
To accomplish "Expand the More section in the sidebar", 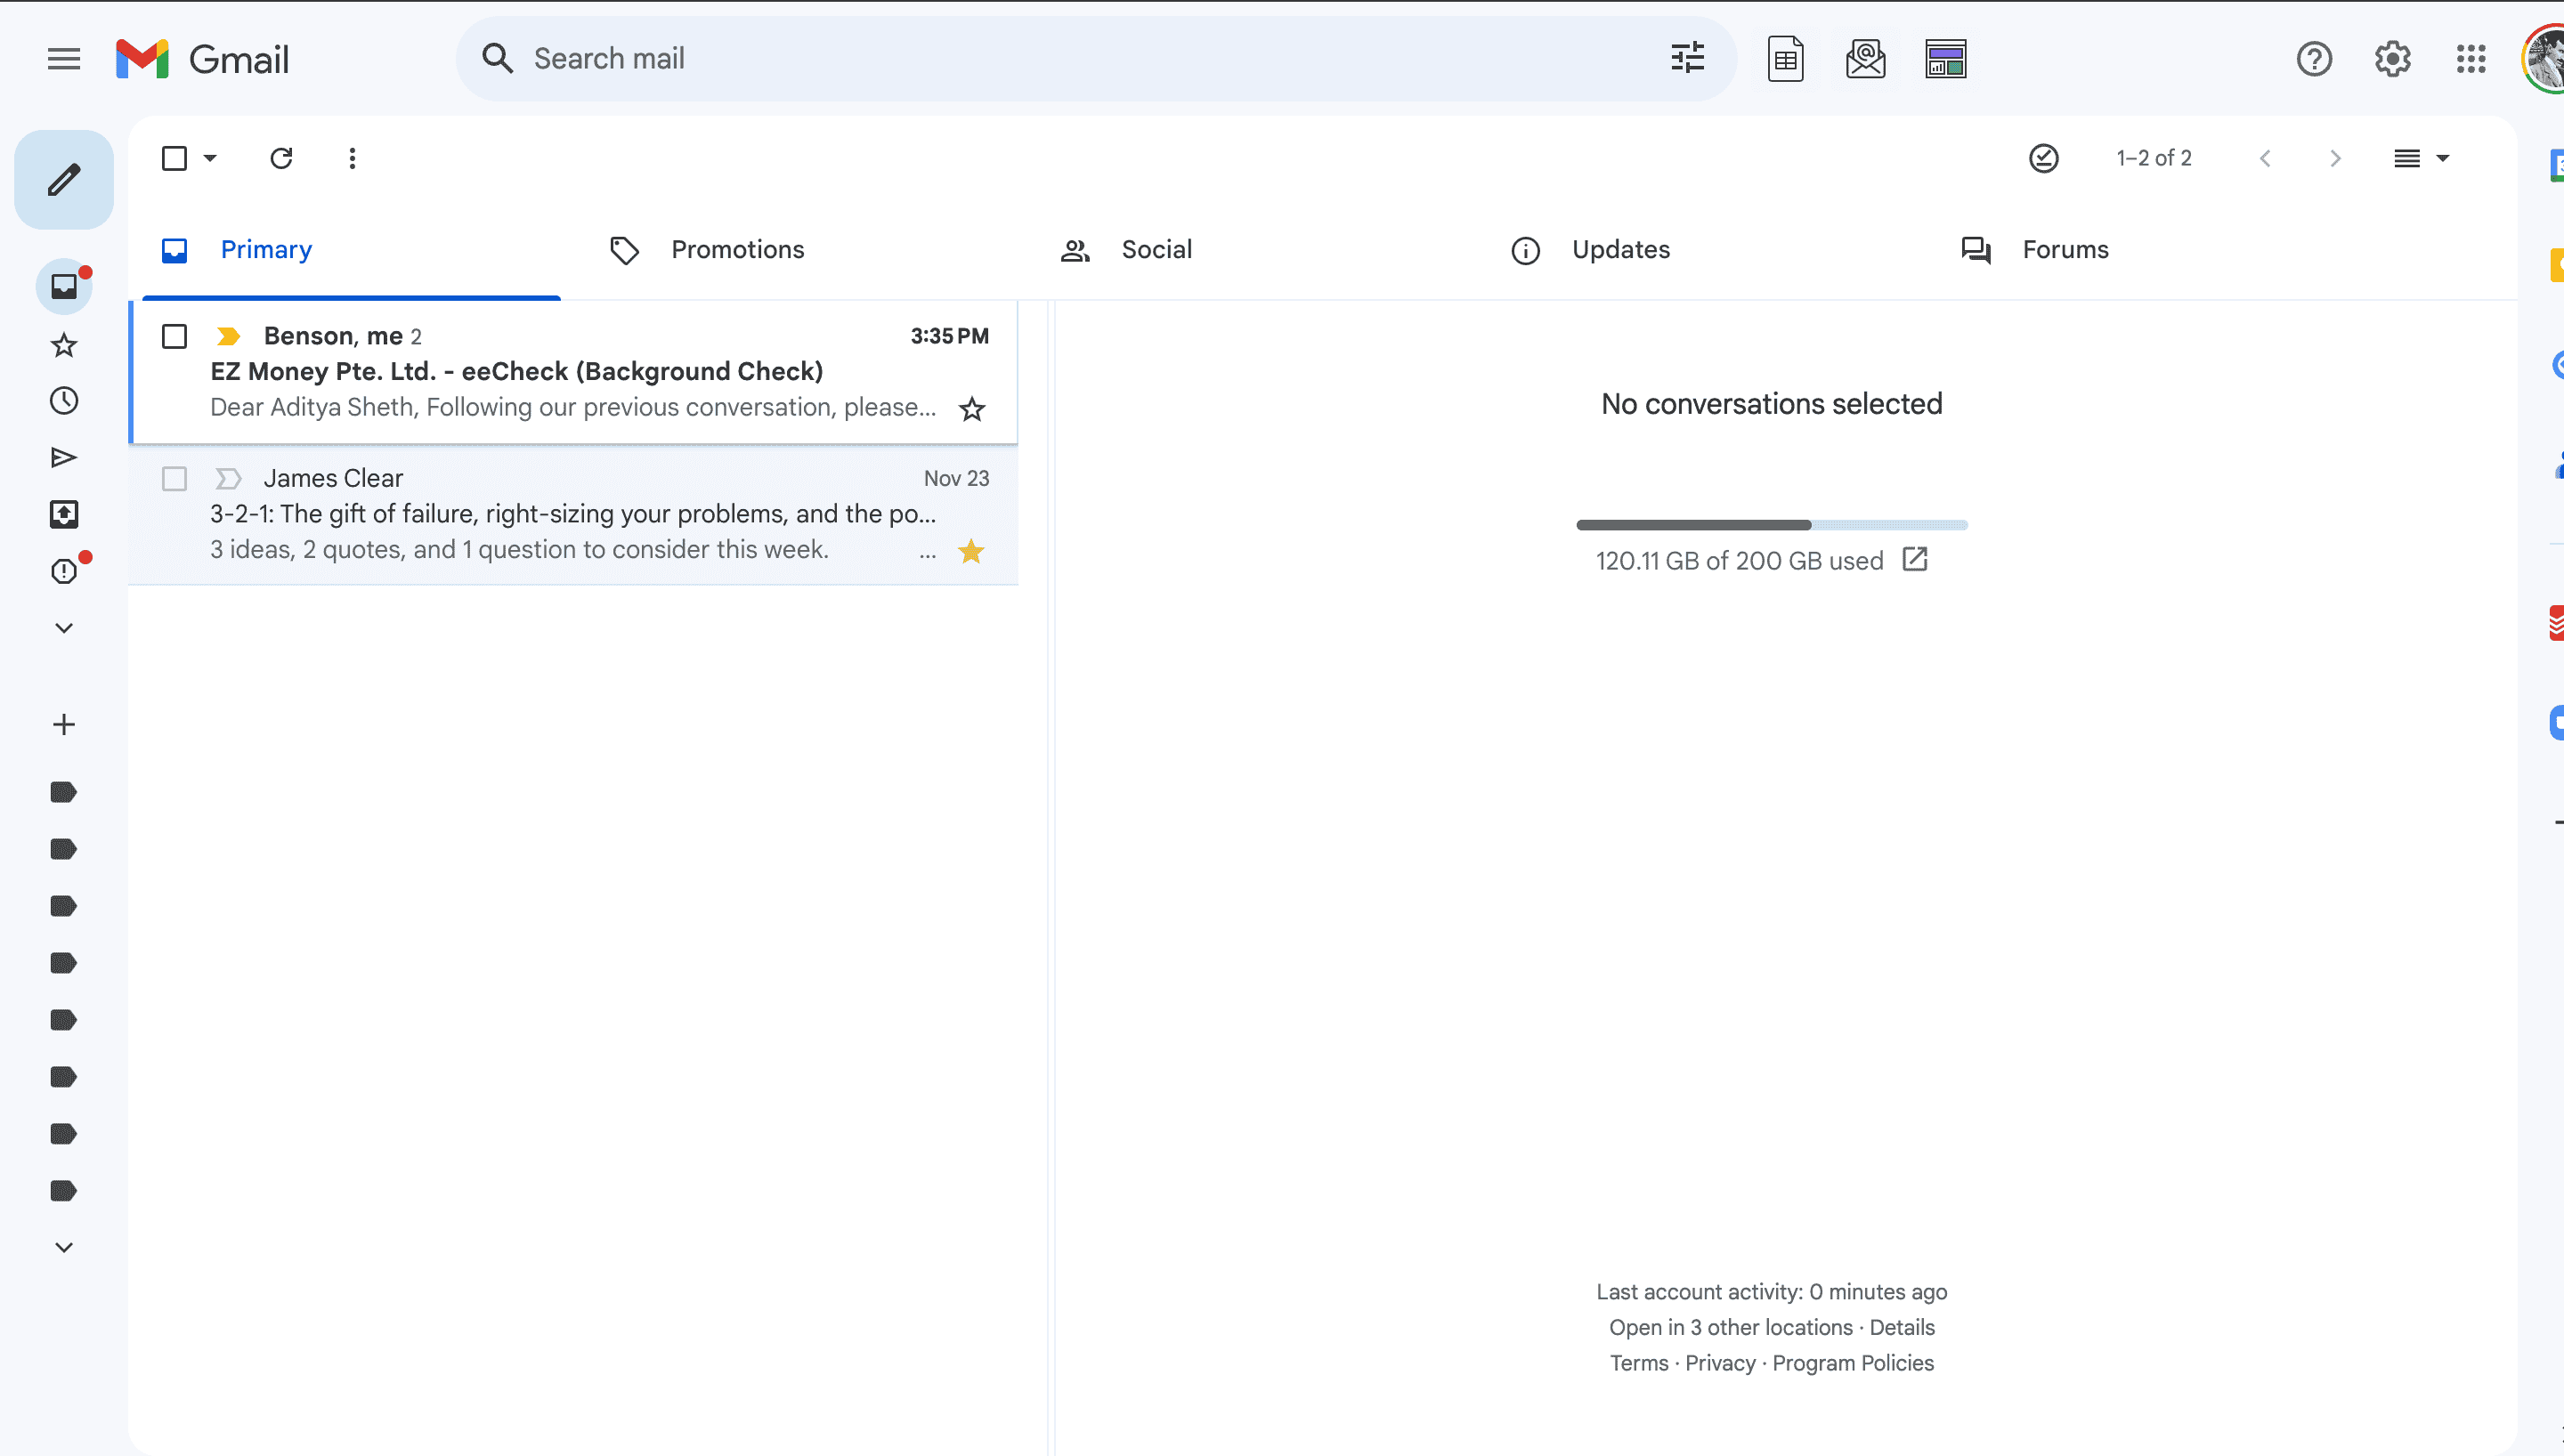I will [63, 627].
